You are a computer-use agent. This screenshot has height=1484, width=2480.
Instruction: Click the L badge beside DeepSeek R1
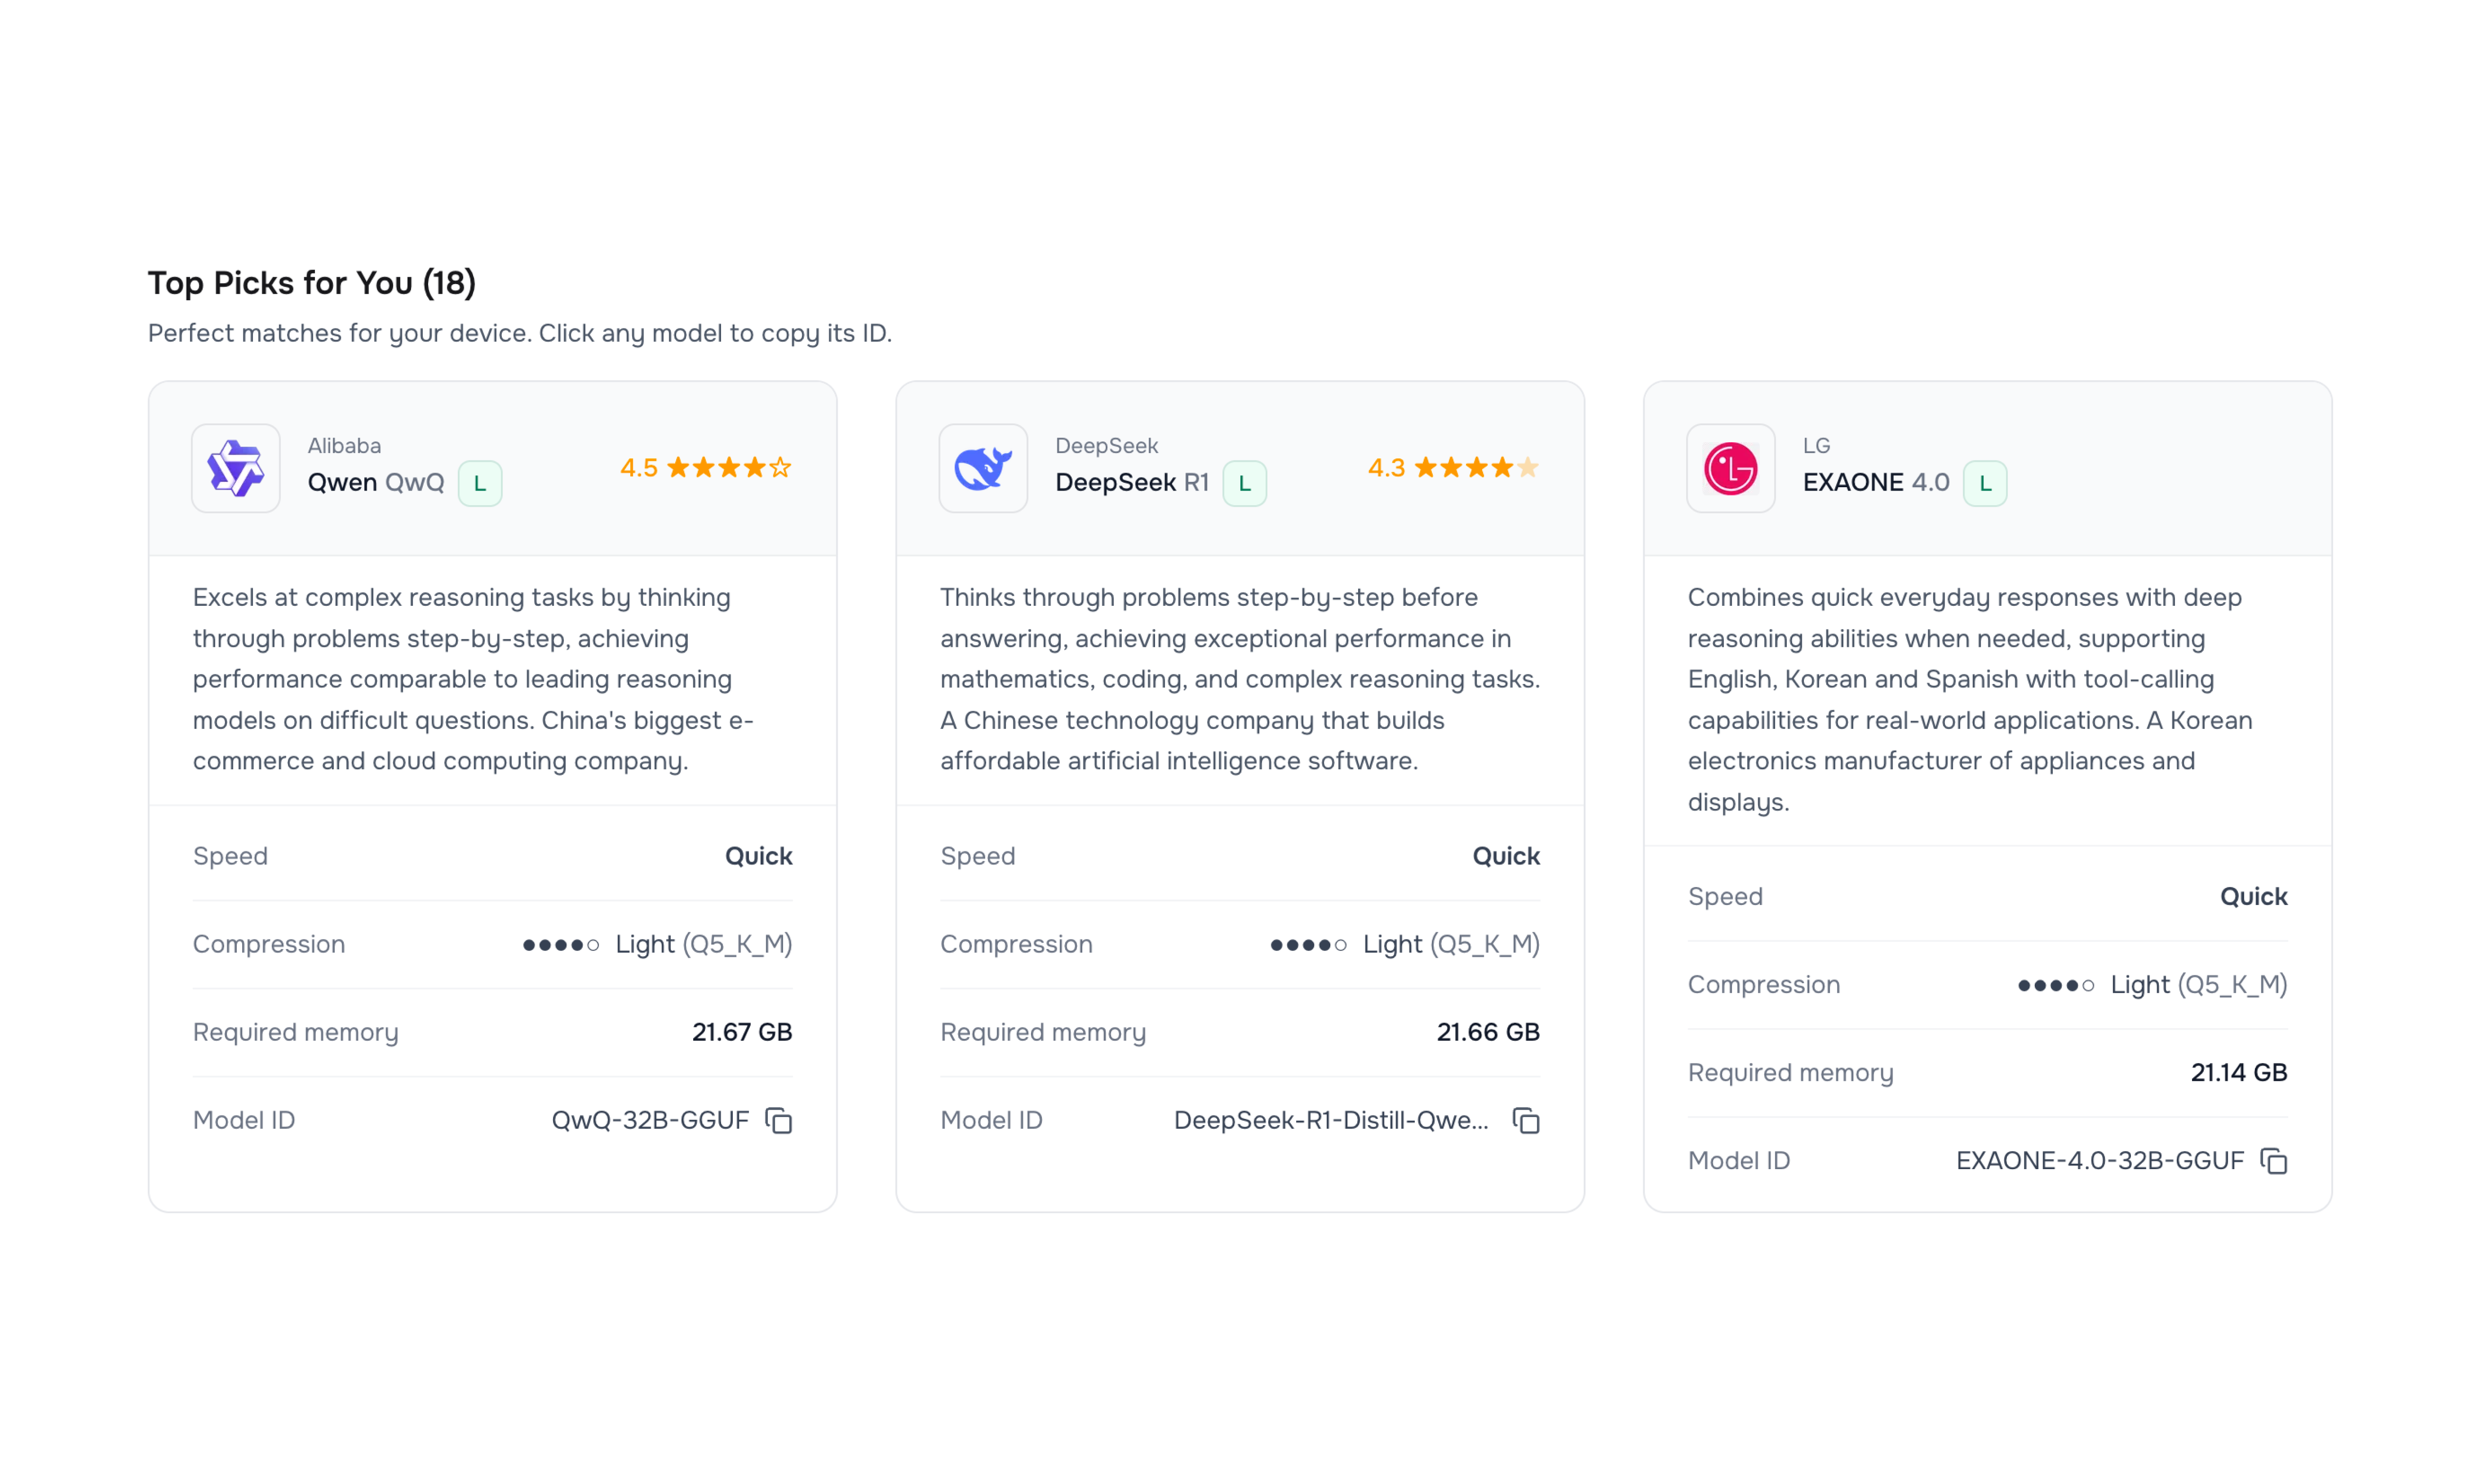1245,483
